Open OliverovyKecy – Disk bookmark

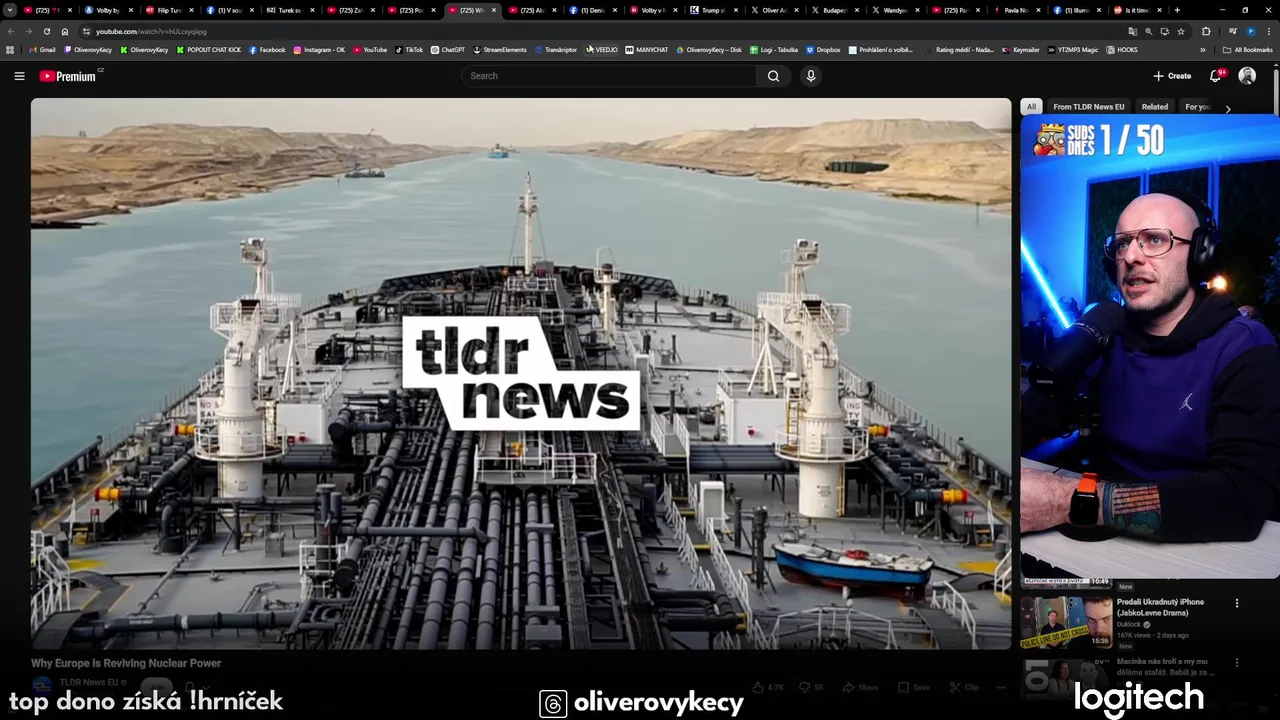click(709, 50)
